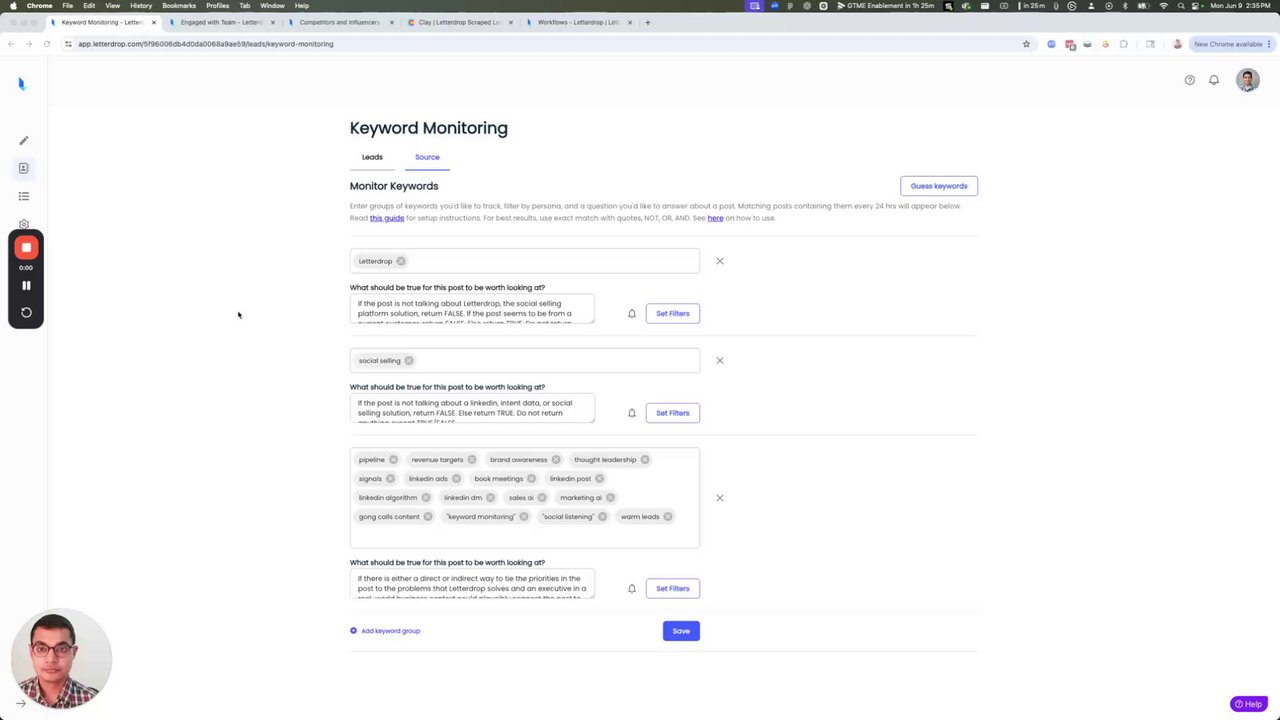Screen dimensions: 1280x720
Task: Switch to the Leads tab
Action: coord(372,157)
